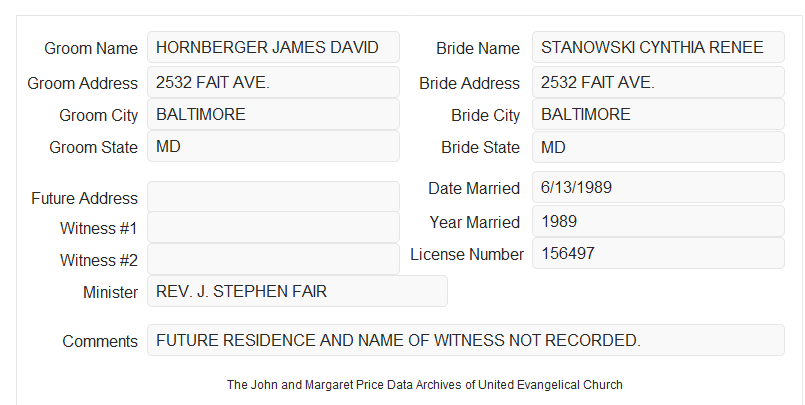The height and width of the screenshot is (405, 805).
Task: Click the Price Data Archives footer text
Action: 425,384
